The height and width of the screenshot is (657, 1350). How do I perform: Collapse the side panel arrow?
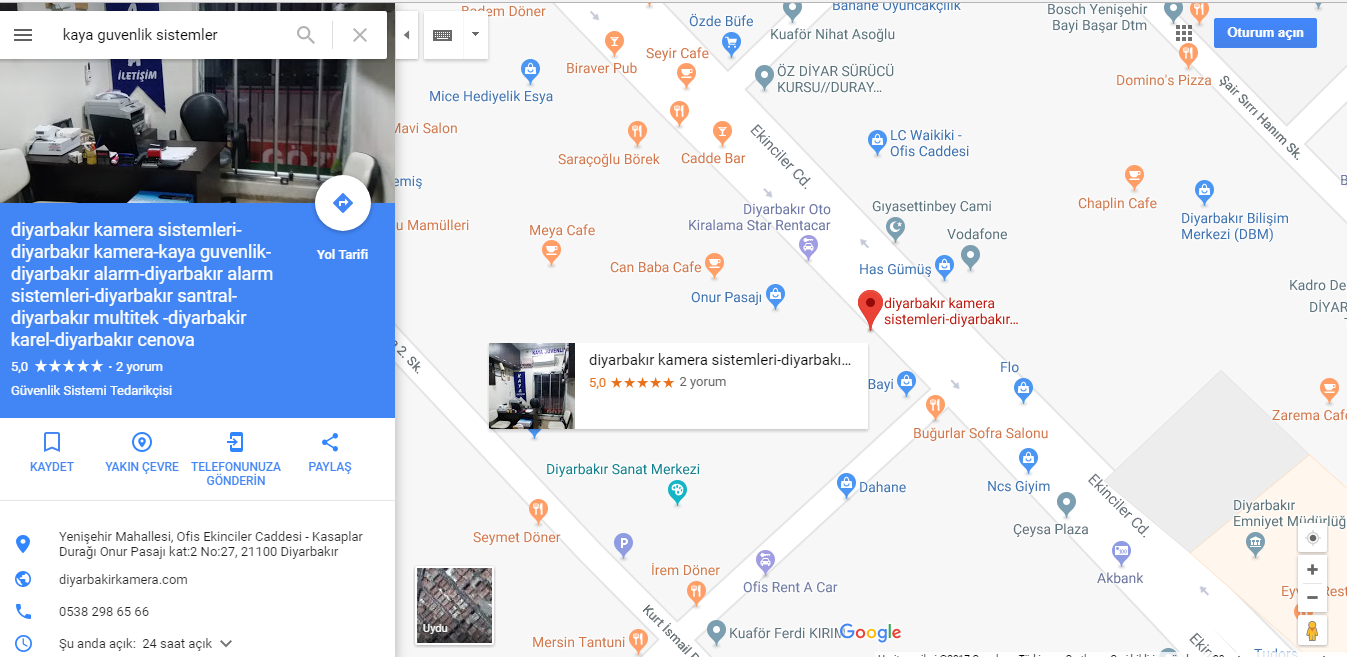coord(406,35)
